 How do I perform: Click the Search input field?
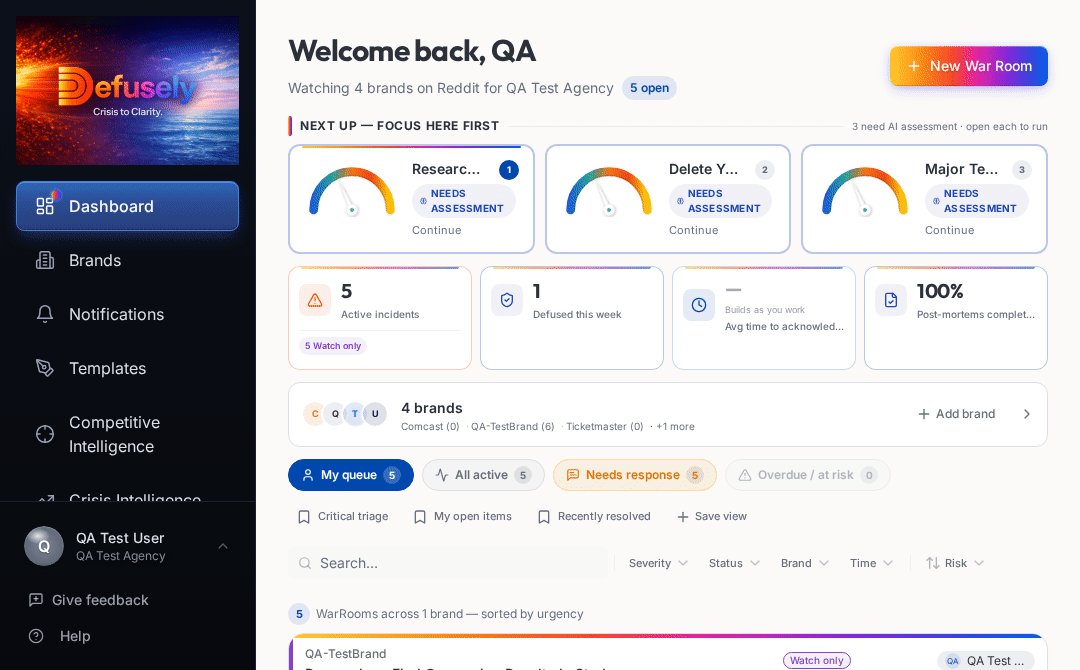click(x=448, y=563)
